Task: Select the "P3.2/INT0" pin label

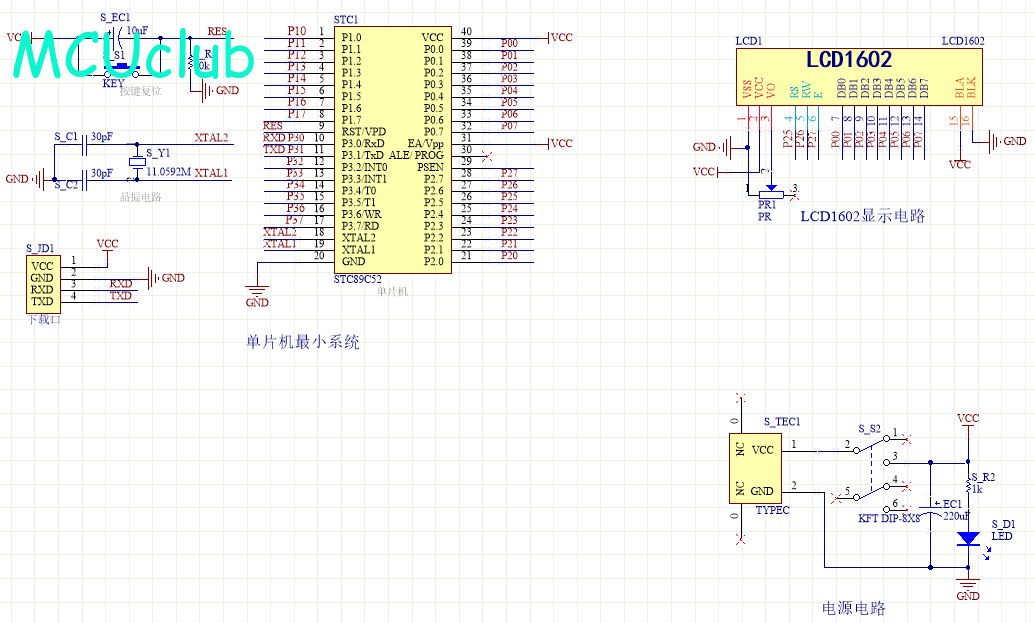Action: coord(364,167)
